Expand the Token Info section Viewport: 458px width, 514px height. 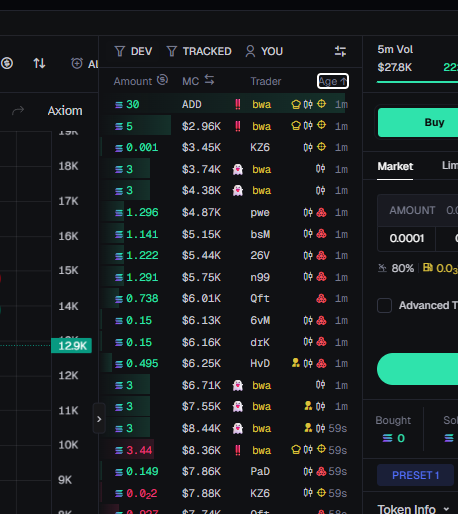413,509
